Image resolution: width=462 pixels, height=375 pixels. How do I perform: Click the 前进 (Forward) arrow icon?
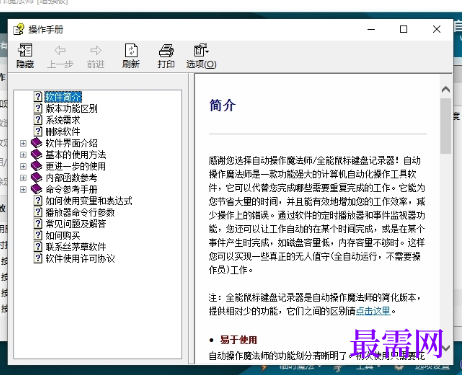[x=96, y=50]
